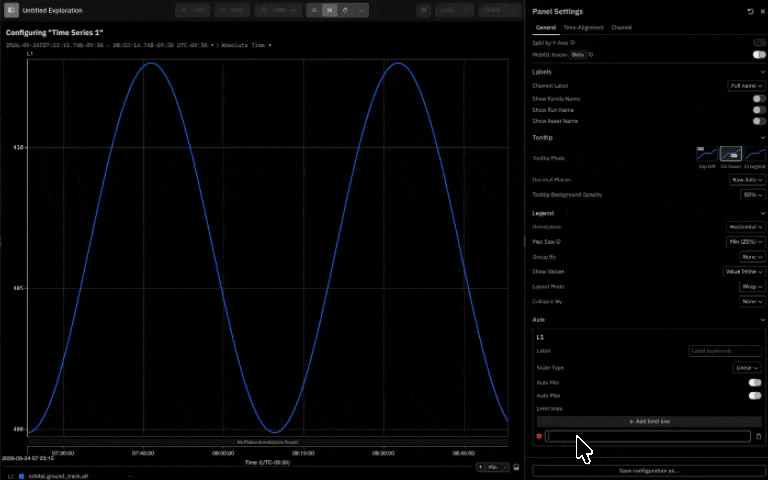Open the Show Values dropdown
768x480 pixels.
click(x=744, y=272)
